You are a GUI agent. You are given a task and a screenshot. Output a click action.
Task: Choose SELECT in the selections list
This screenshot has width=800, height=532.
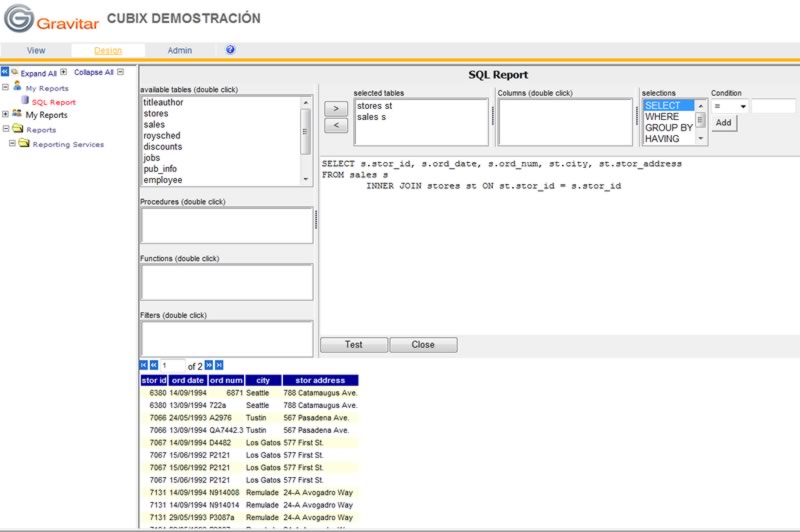coord(668,106)
